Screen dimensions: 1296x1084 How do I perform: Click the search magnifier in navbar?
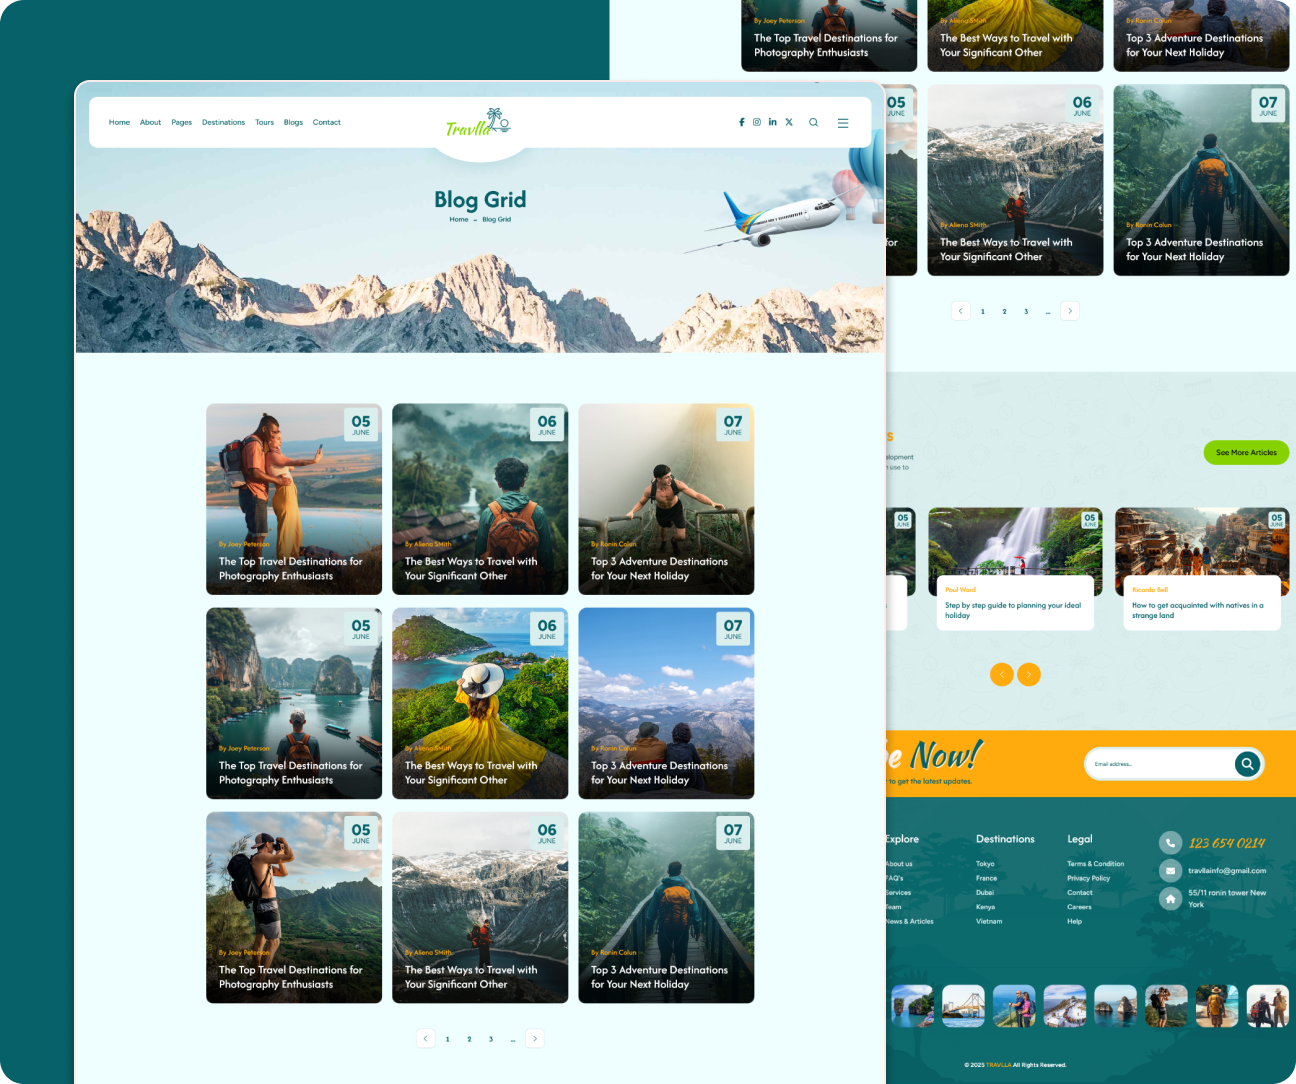[x=813, y=123]
